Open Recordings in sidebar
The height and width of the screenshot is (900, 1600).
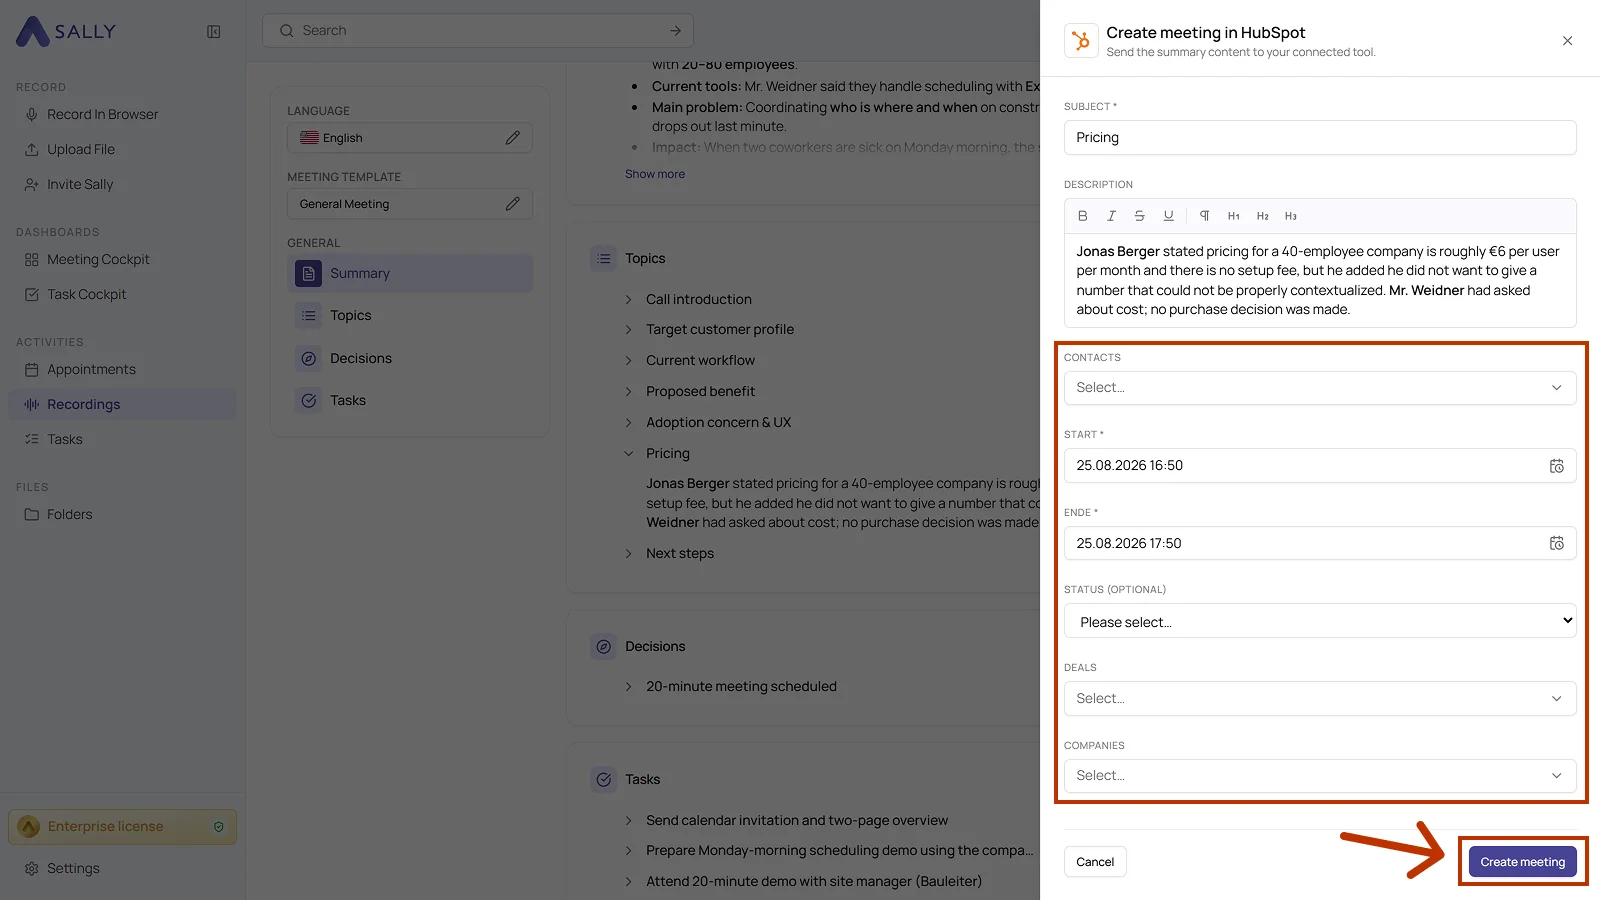coord(122,405)
